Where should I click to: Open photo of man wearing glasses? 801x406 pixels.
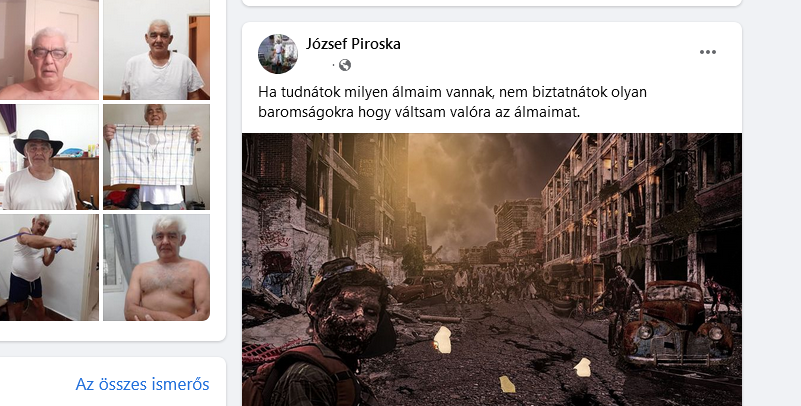[49, 50]
